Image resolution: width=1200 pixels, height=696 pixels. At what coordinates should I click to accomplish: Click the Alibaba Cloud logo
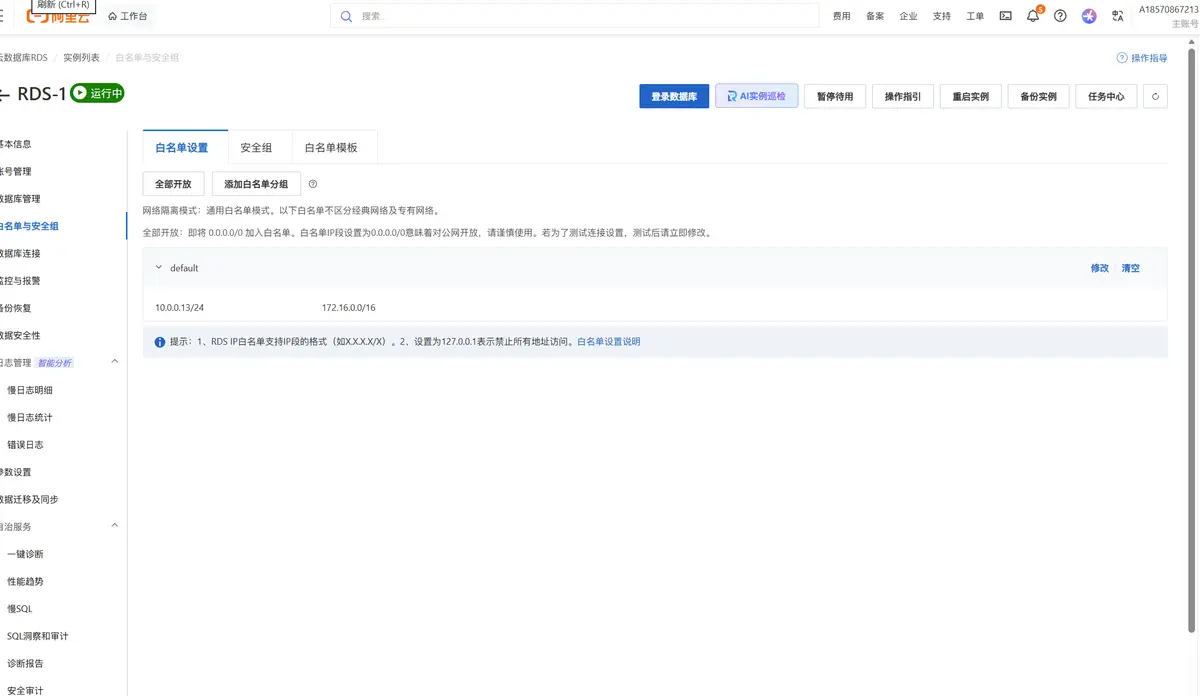(58, 17)
